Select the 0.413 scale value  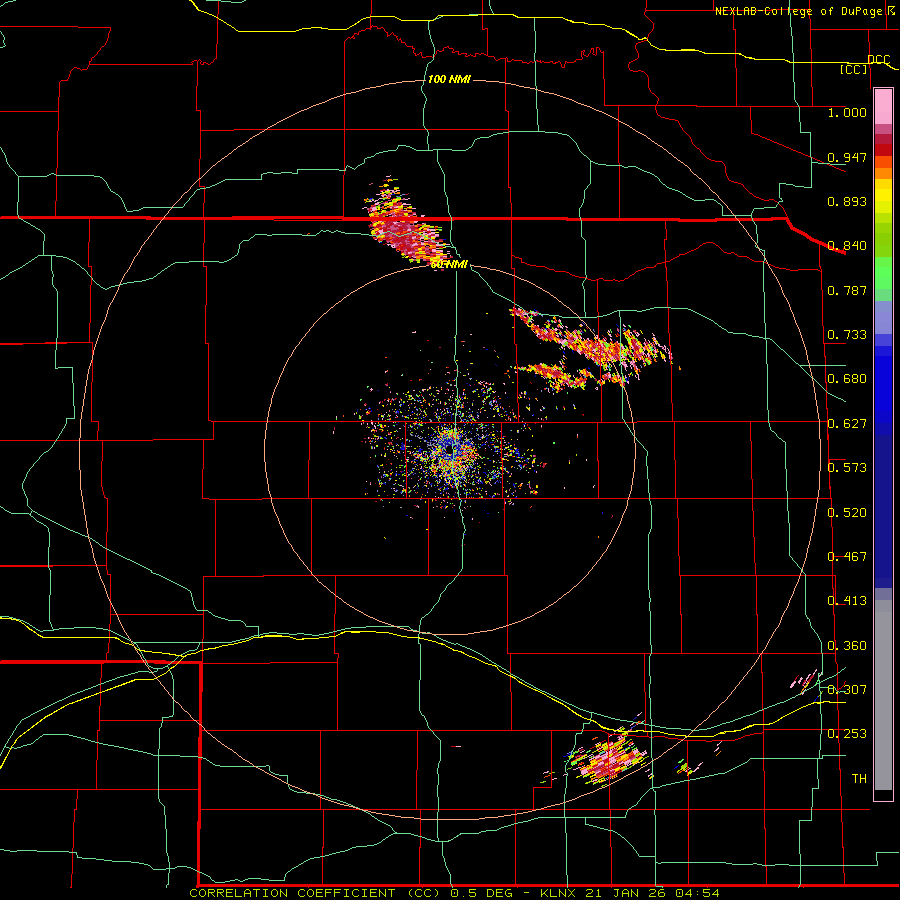[847, 601]
